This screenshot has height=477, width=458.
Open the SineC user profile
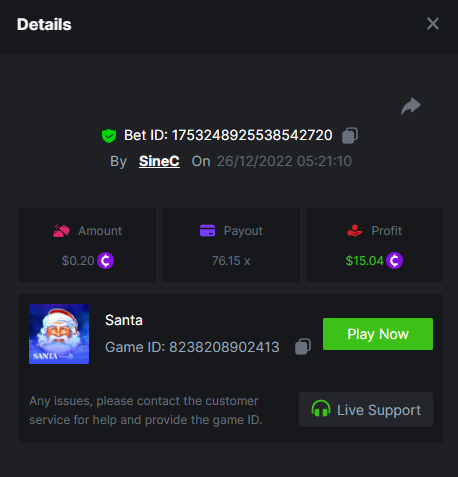coord(159,161)
